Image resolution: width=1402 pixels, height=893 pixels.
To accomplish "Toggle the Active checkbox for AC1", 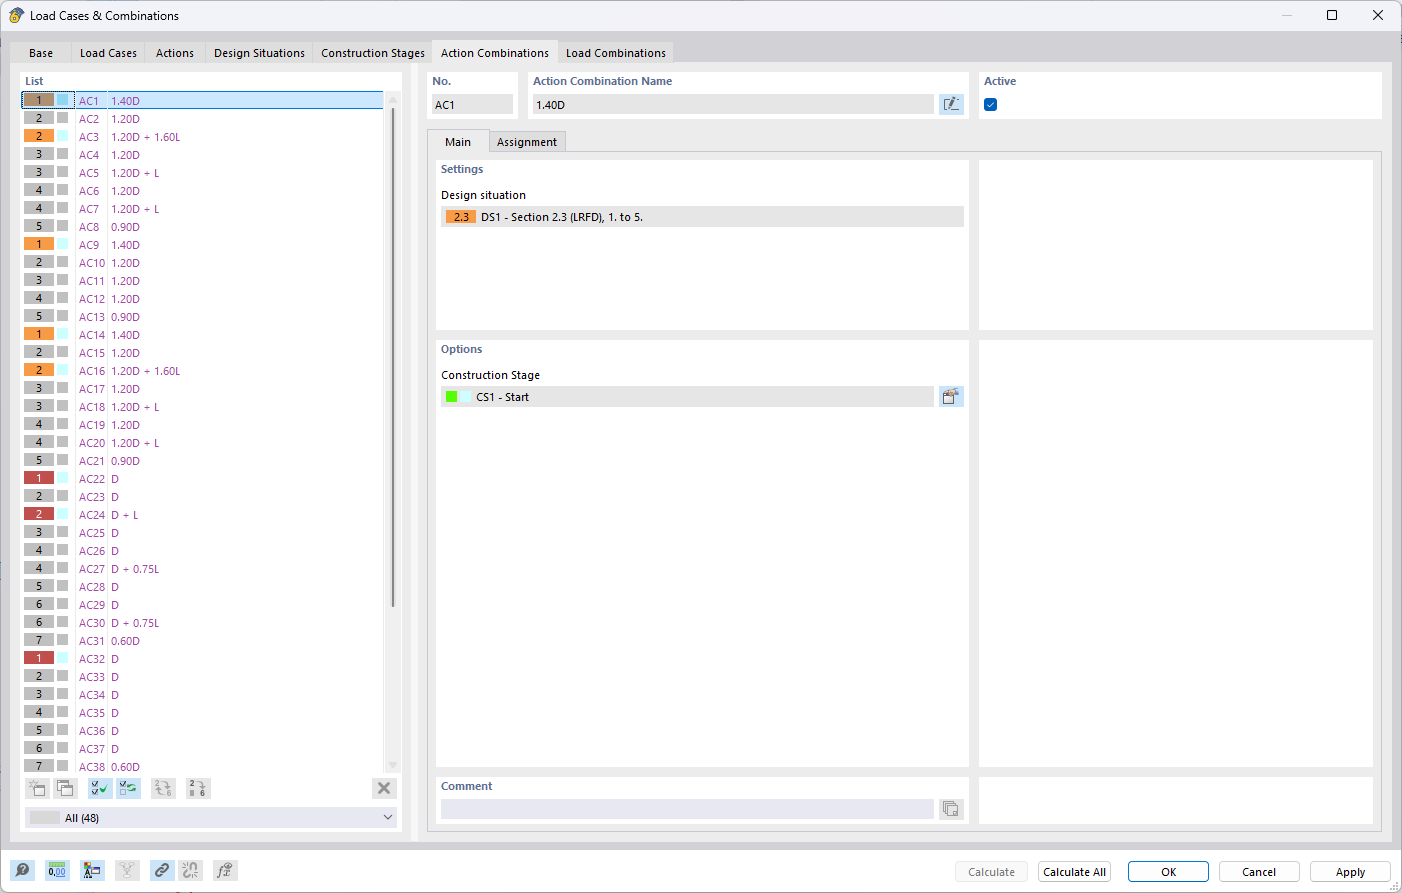I will [990, 103].
